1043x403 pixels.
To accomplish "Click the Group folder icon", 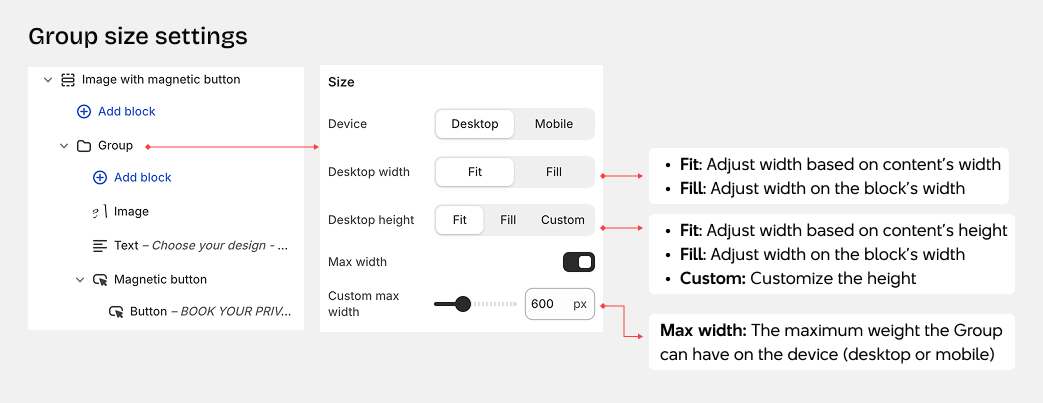I will point(84,146).
